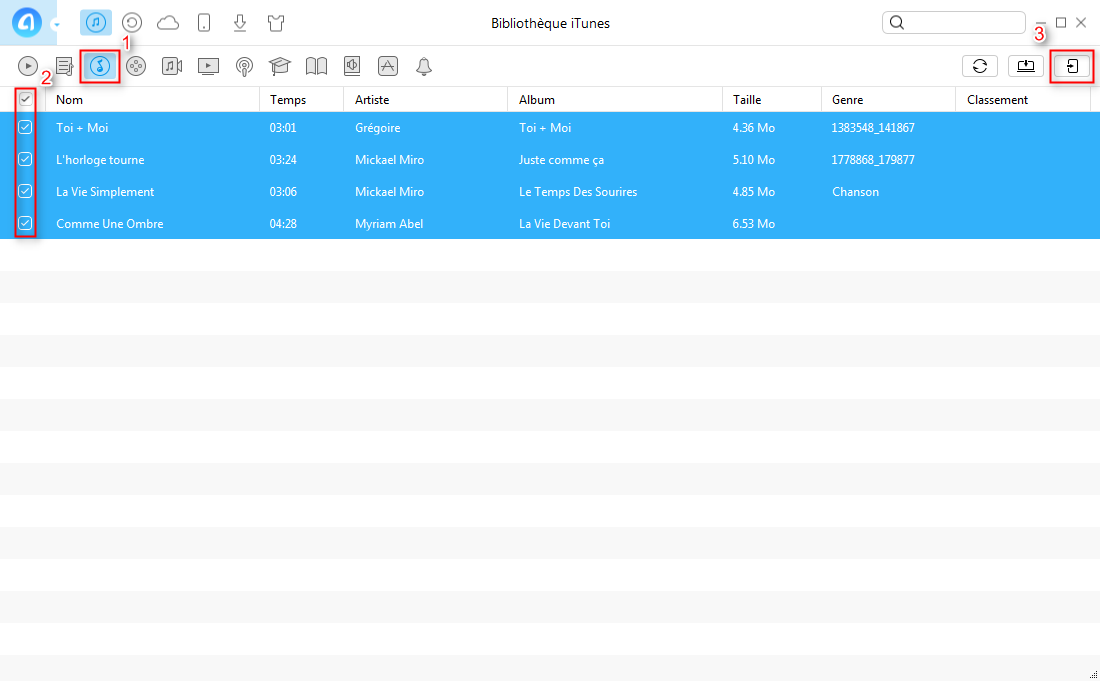Click the magnifying glass search icon
The height and width of the screenshot is (681, 1100).
point(897,22)
